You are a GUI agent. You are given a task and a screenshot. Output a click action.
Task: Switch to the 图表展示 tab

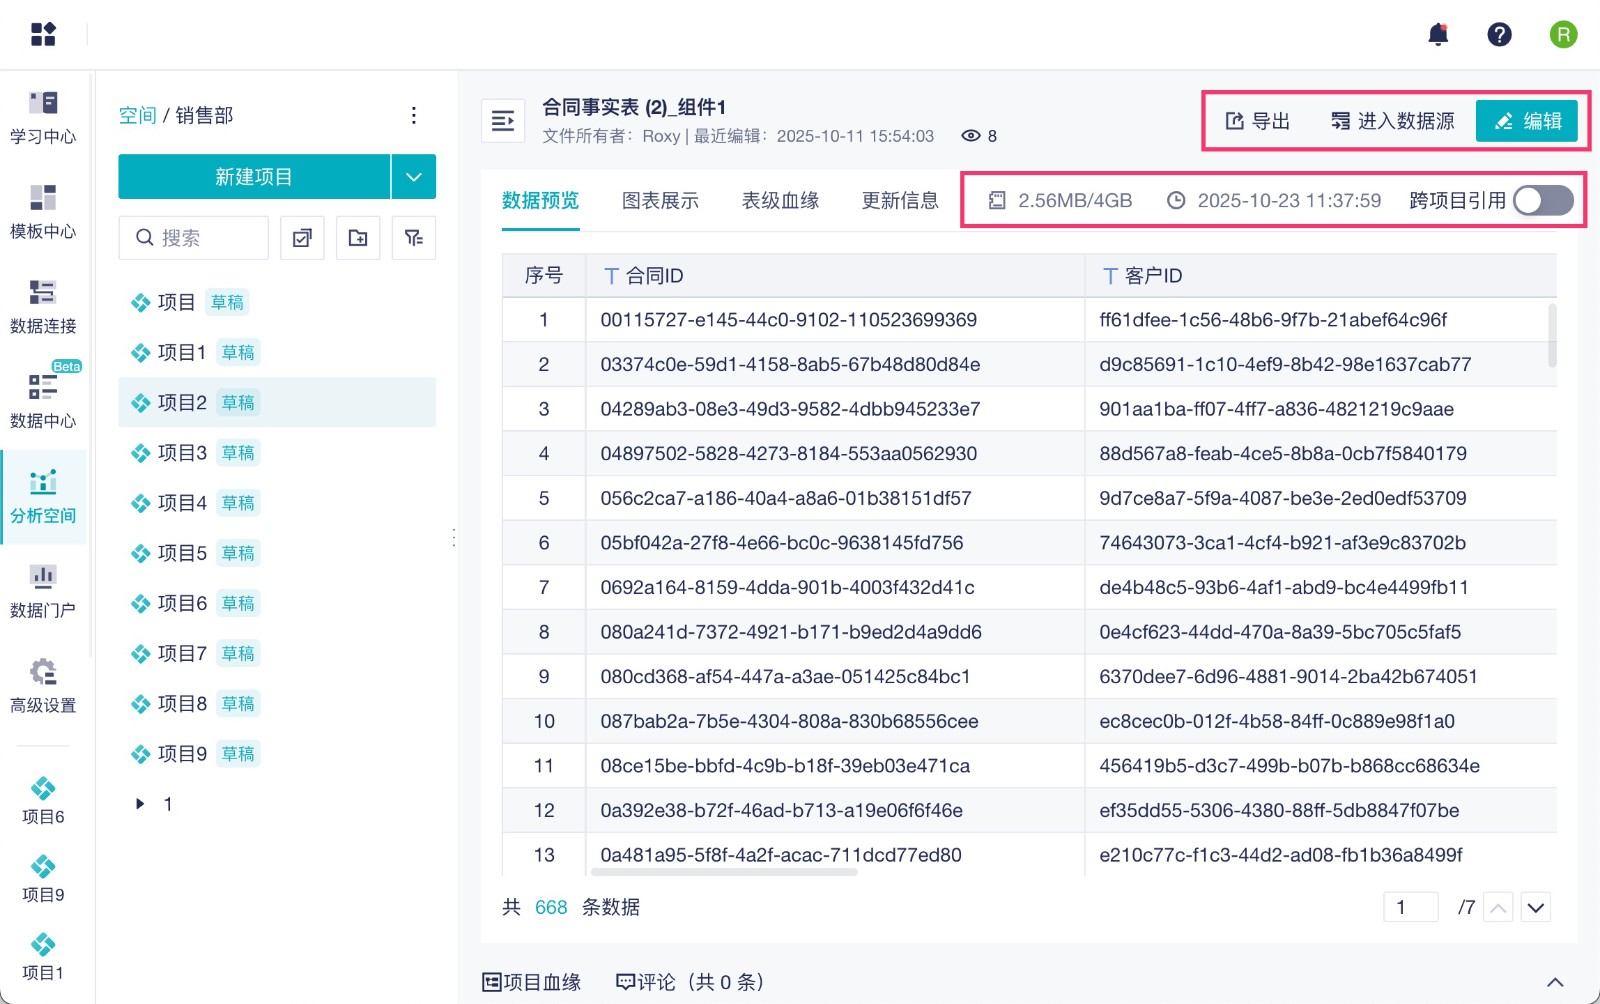[661, 201]
